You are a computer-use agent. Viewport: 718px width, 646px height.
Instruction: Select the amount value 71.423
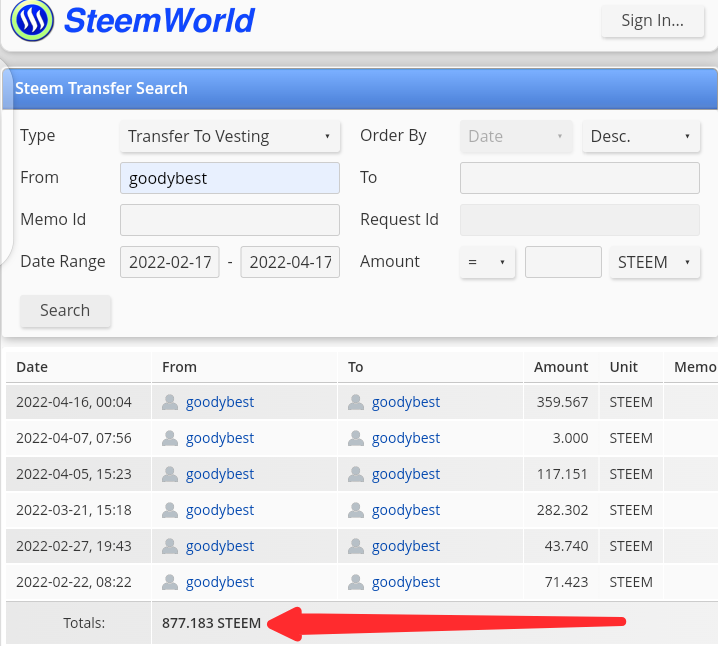[566, 582]
